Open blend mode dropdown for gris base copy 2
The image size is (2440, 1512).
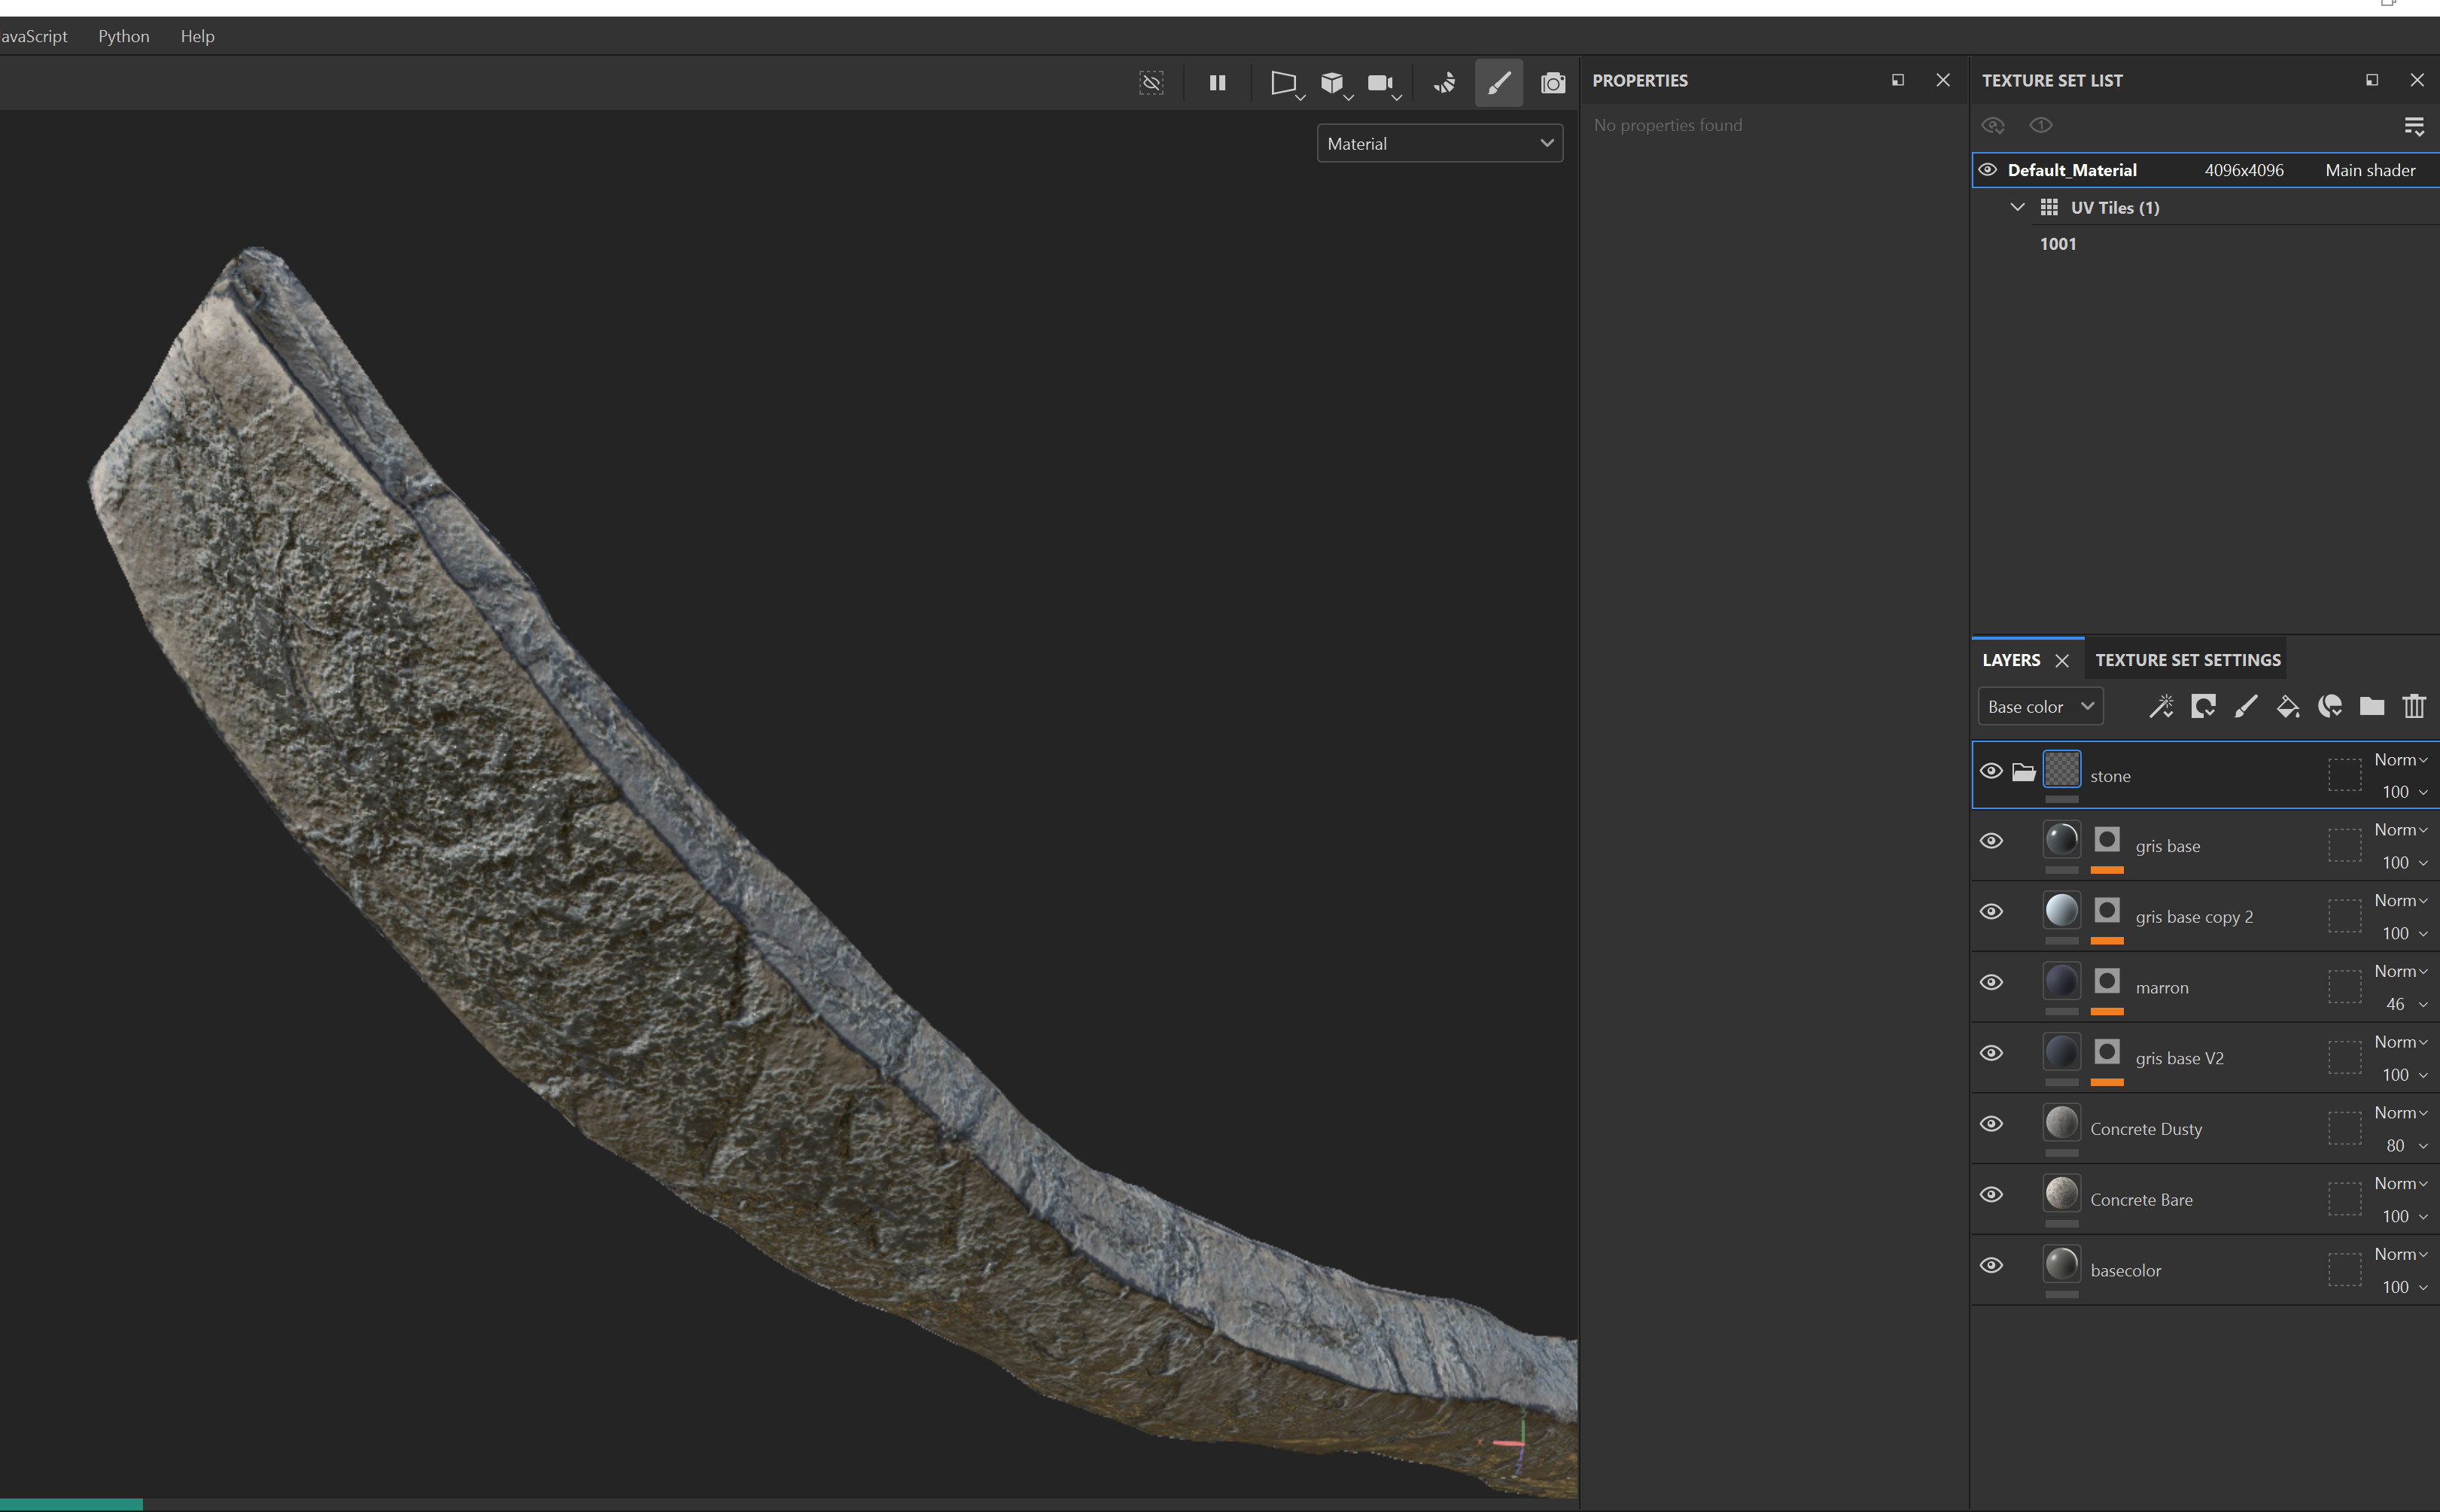[2401, 901]
